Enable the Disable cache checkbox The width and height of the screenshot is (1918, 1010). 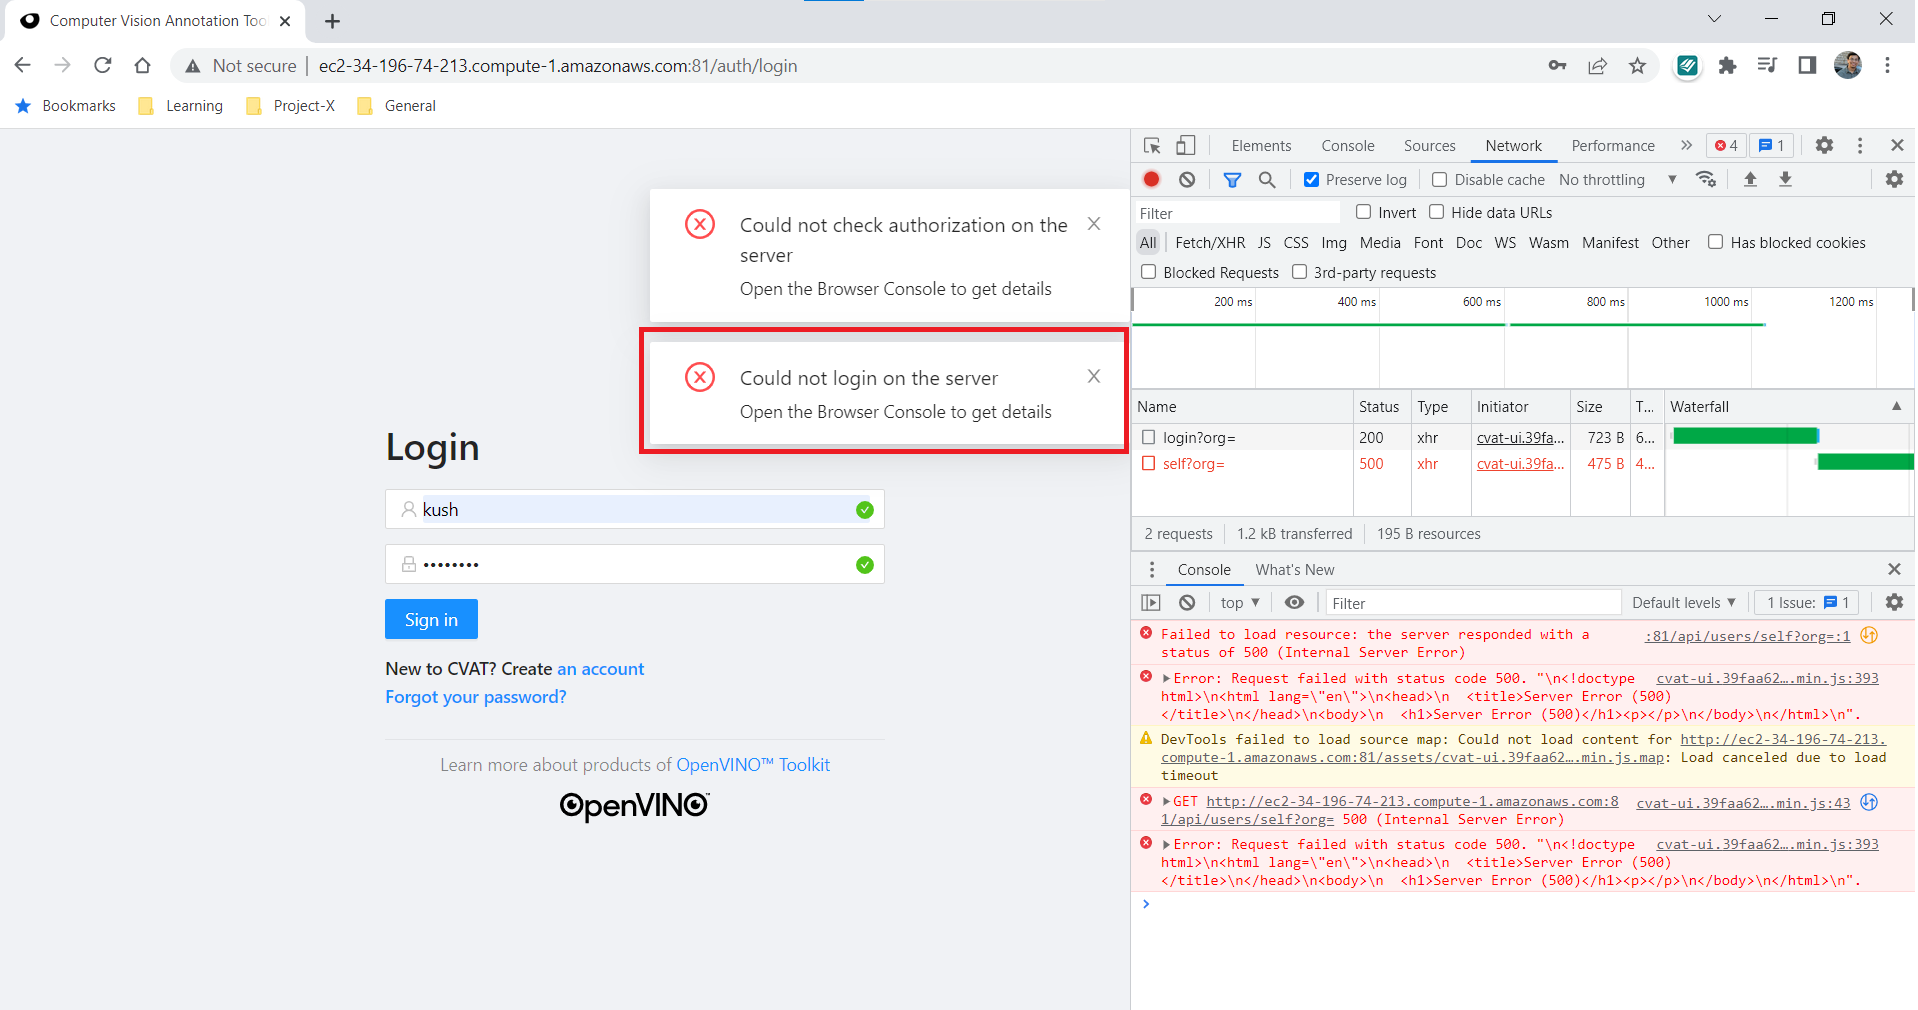[1439, 179]
